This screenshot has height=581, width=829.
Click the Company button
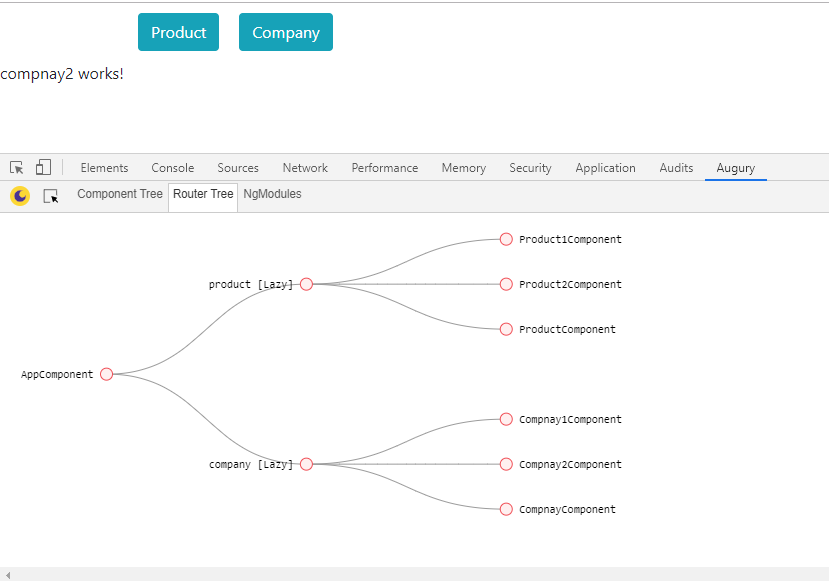[286, 32]
